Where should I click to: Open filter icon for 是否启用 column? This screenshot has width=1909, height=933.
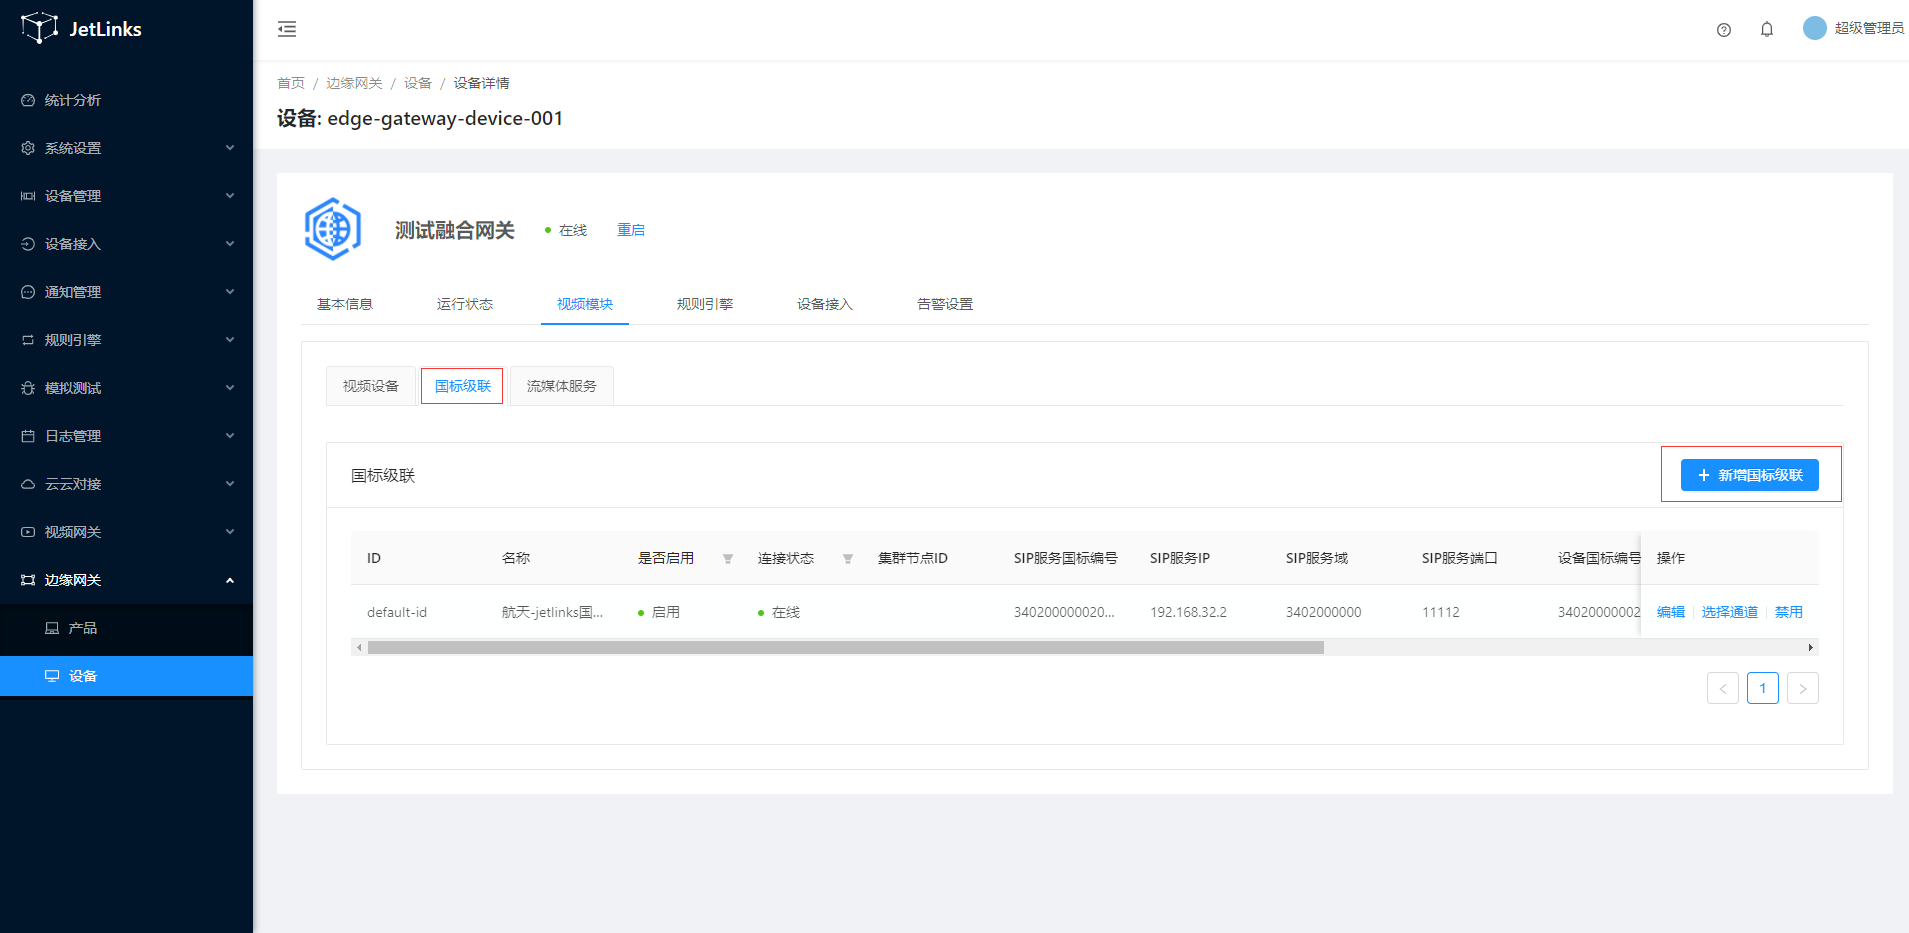(728, 559)
